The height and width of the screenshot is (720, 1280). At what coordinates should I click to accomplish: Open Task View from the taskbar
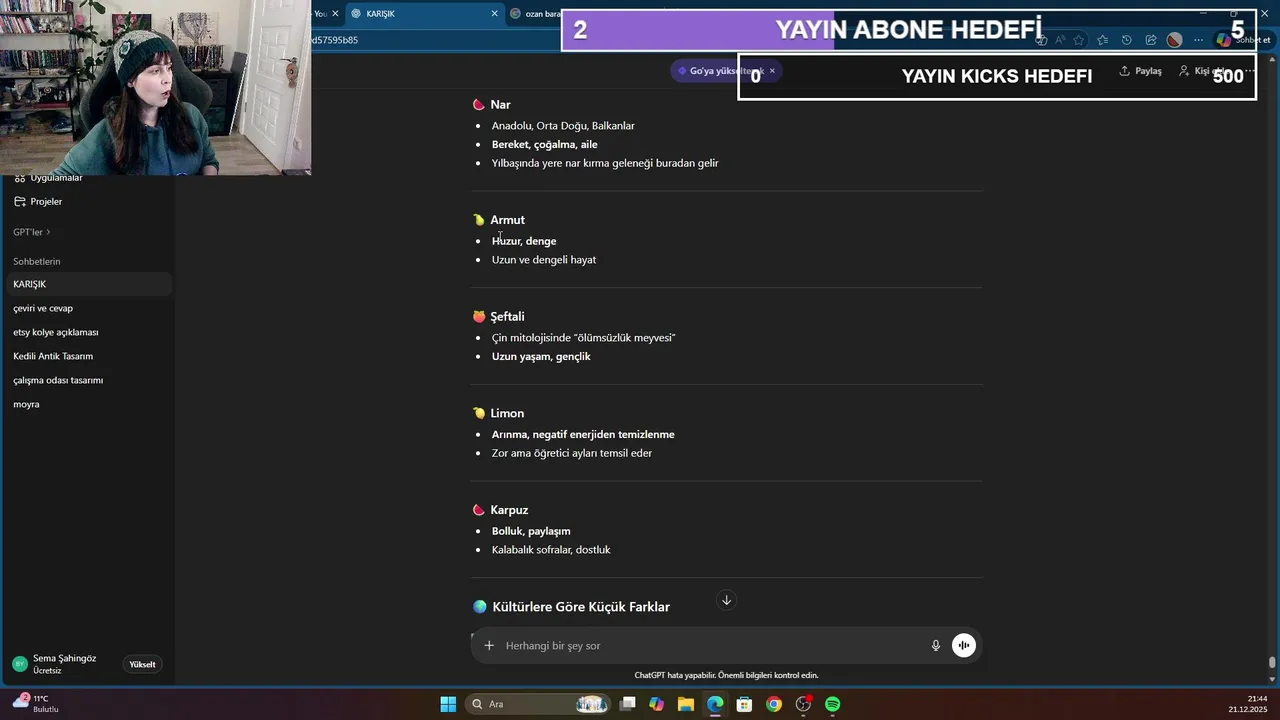627,704
